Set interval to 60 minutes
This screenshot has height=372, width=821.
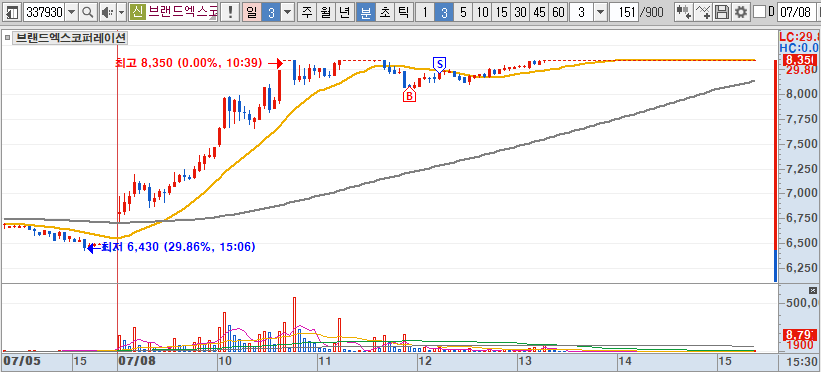pyautogui.click(x=558, y=12)
